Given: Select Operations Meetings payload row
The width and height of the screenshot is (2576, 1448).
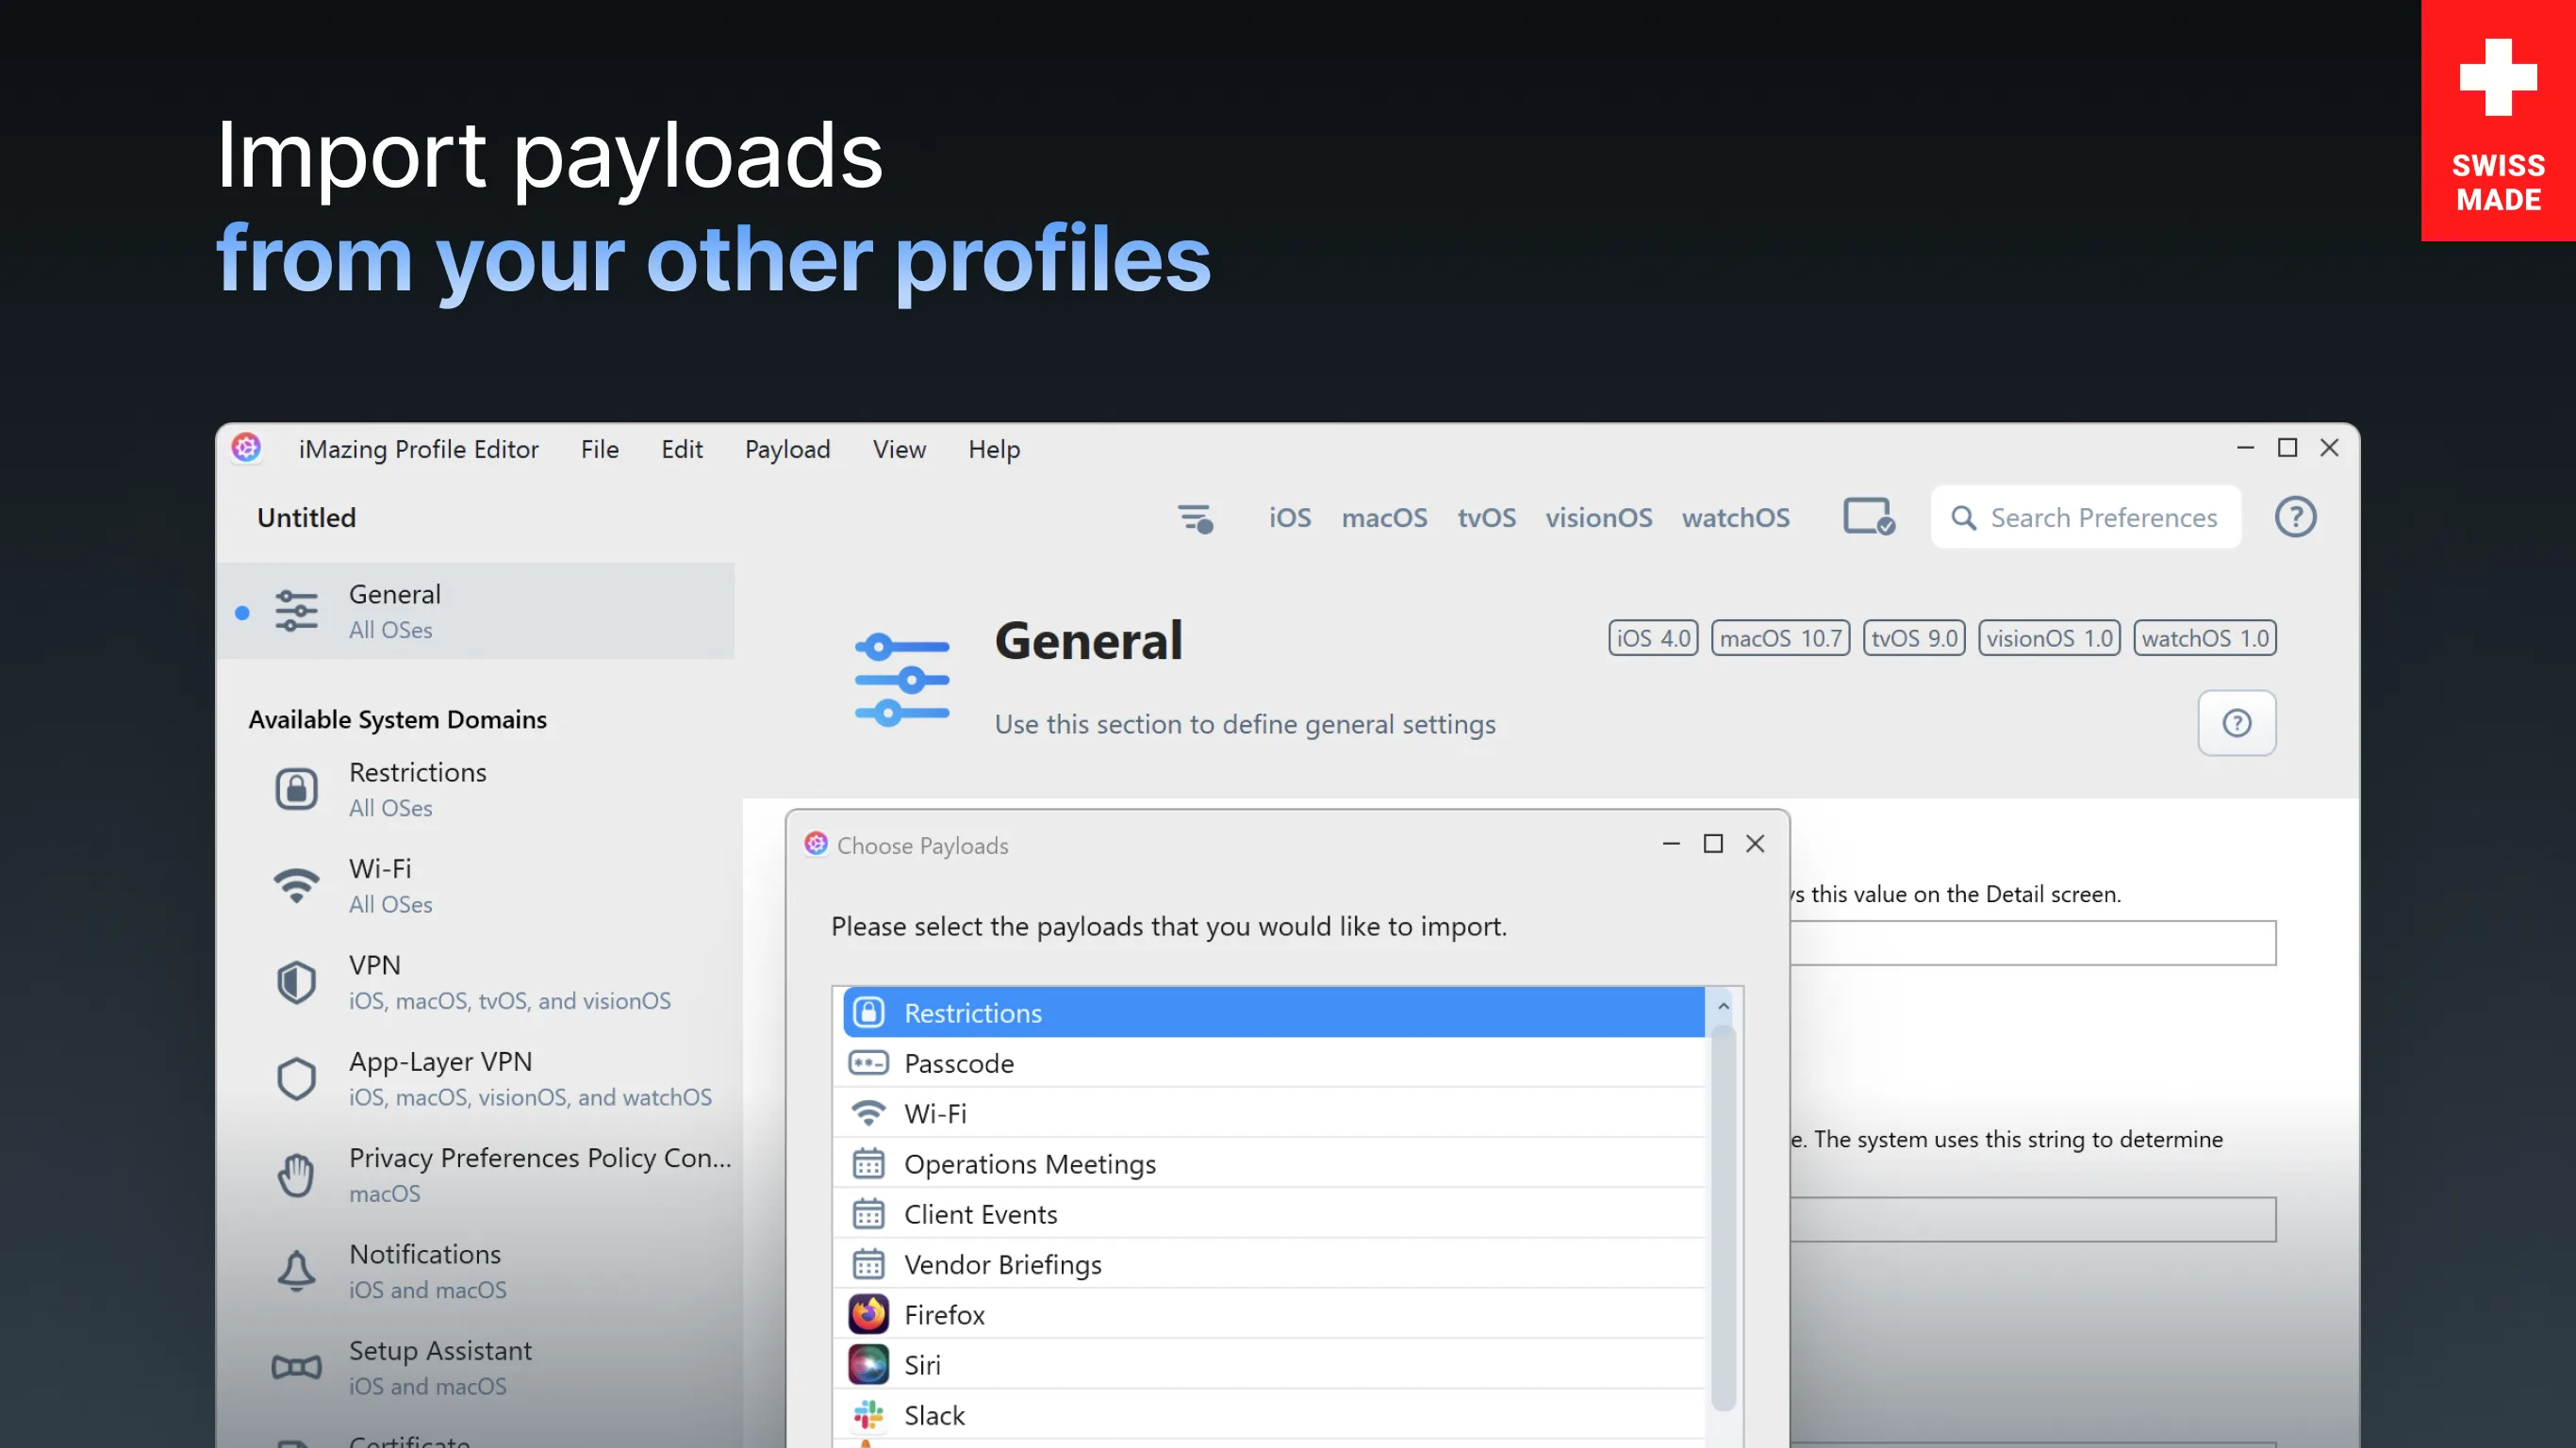Looking at the screenshot, I should pyautogui.click(x=1269, y=1163).
